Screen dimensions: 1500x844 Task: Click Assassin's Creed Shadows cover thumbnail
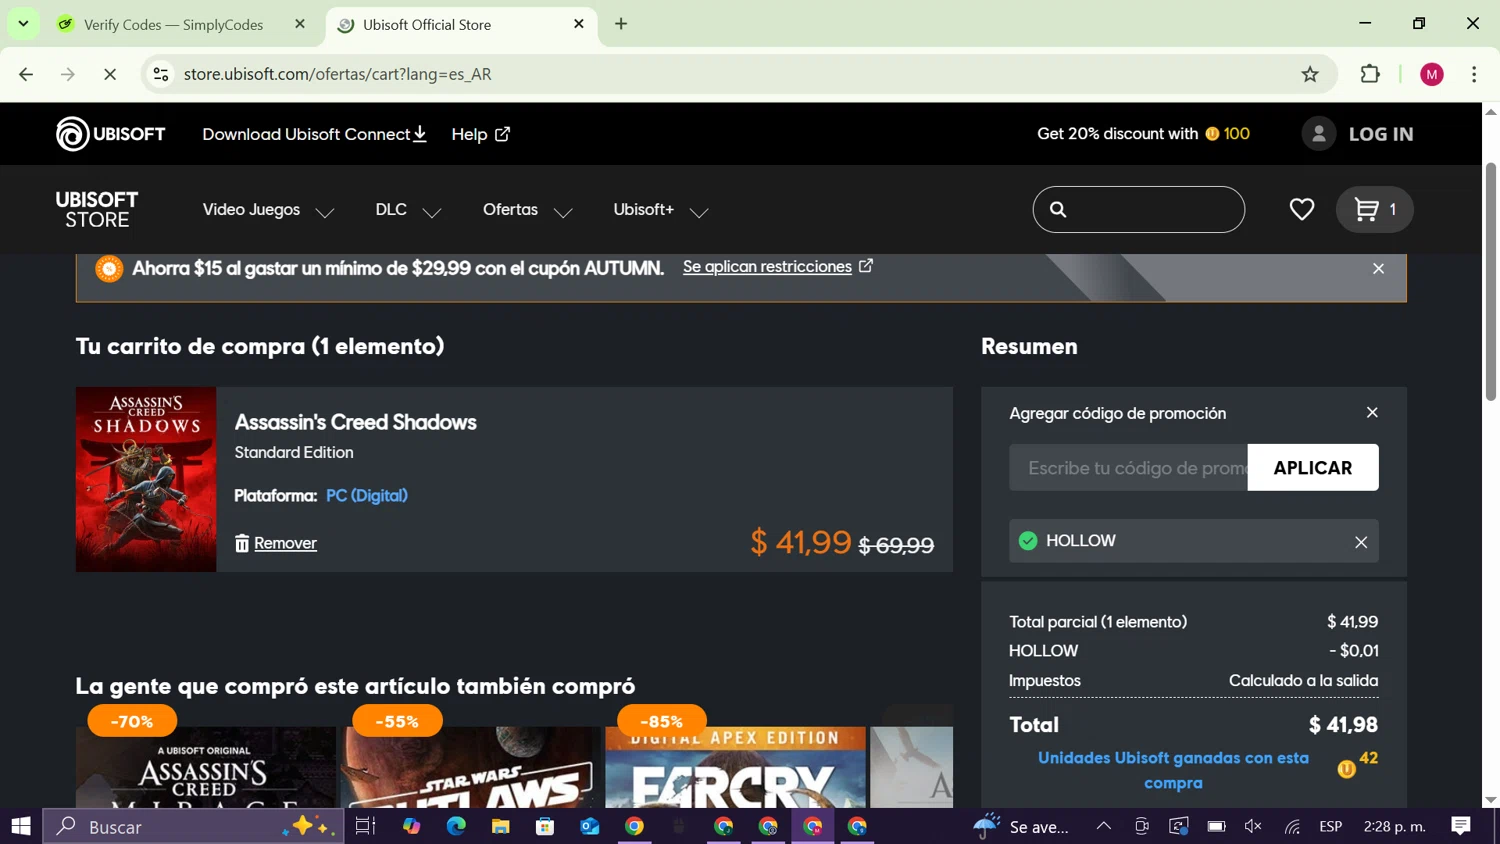[146, 479]
